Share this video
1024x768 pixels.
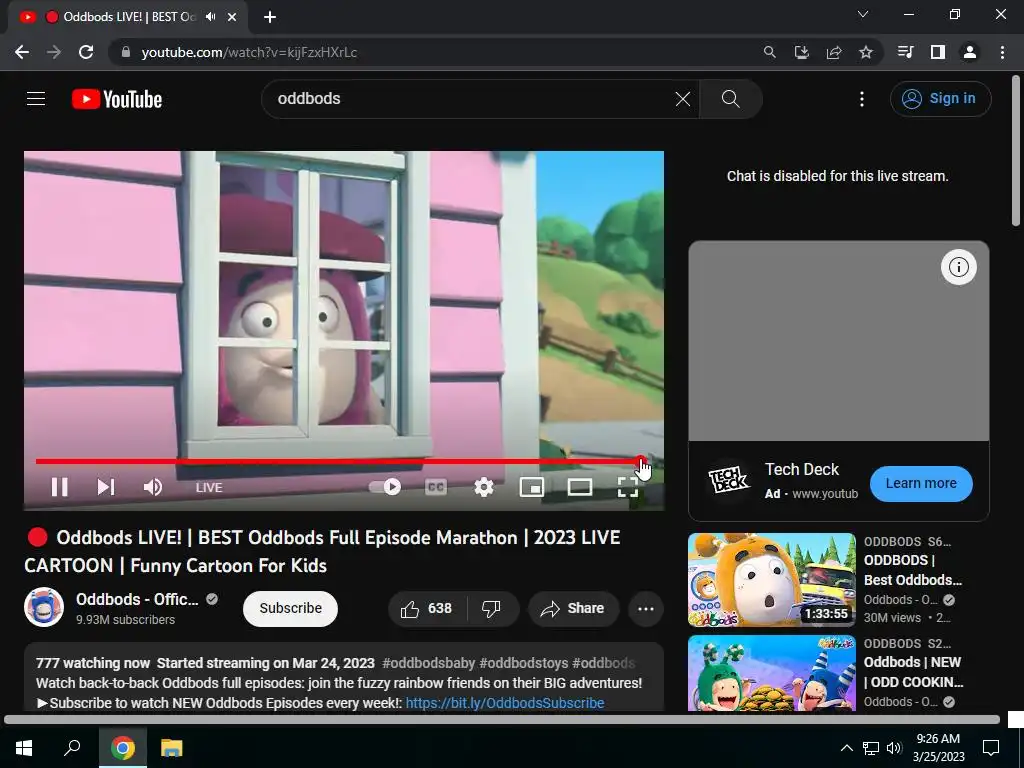click(x=573, y=609)
